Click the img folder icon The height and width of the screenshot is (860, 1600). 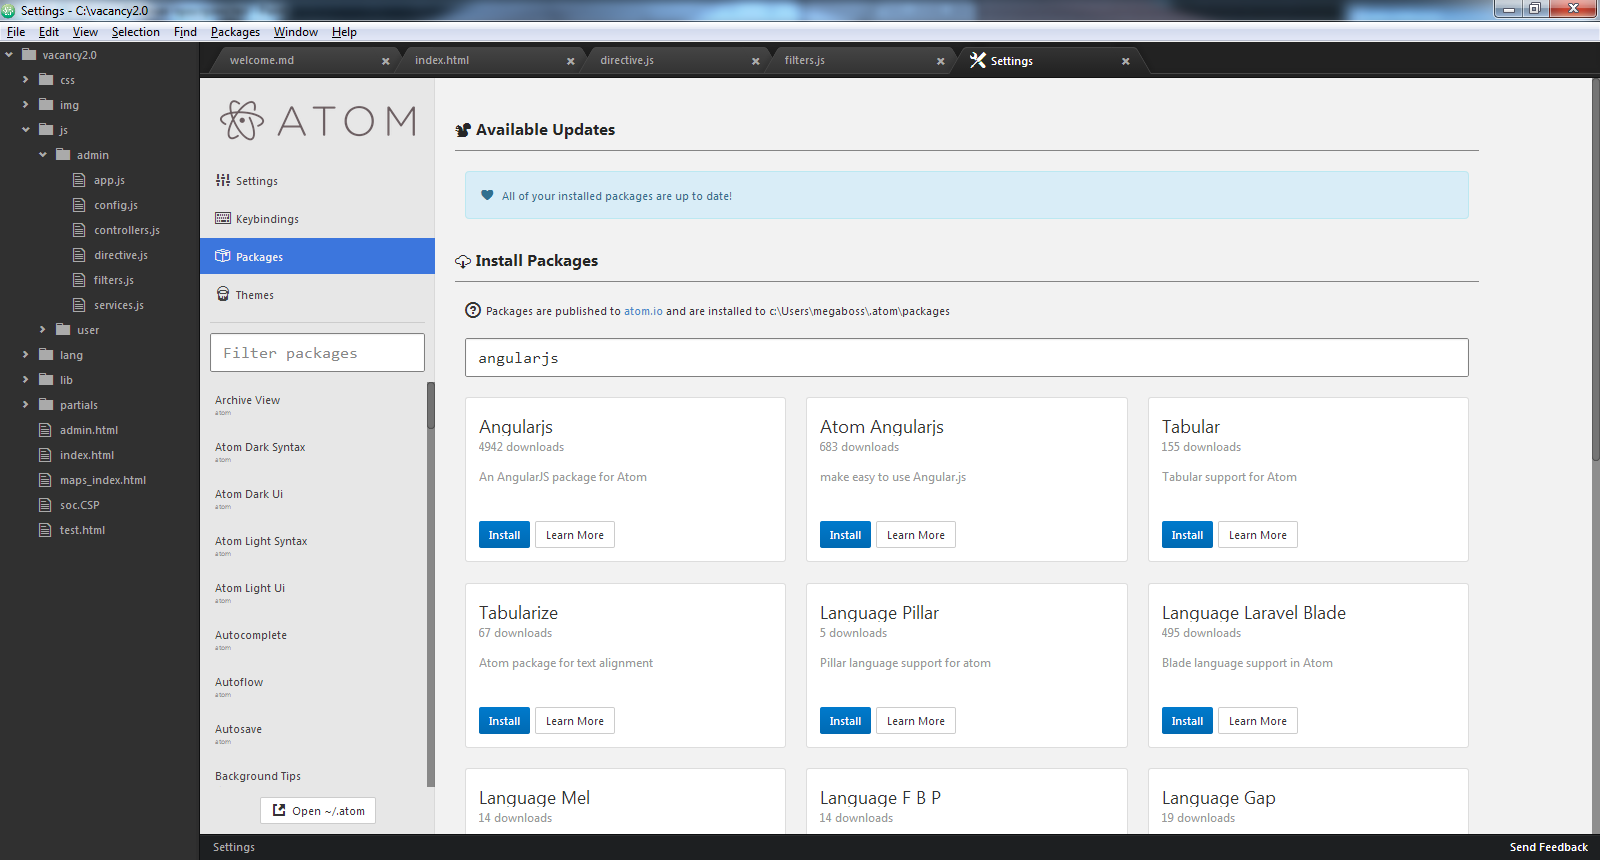[x=46, y=104]
